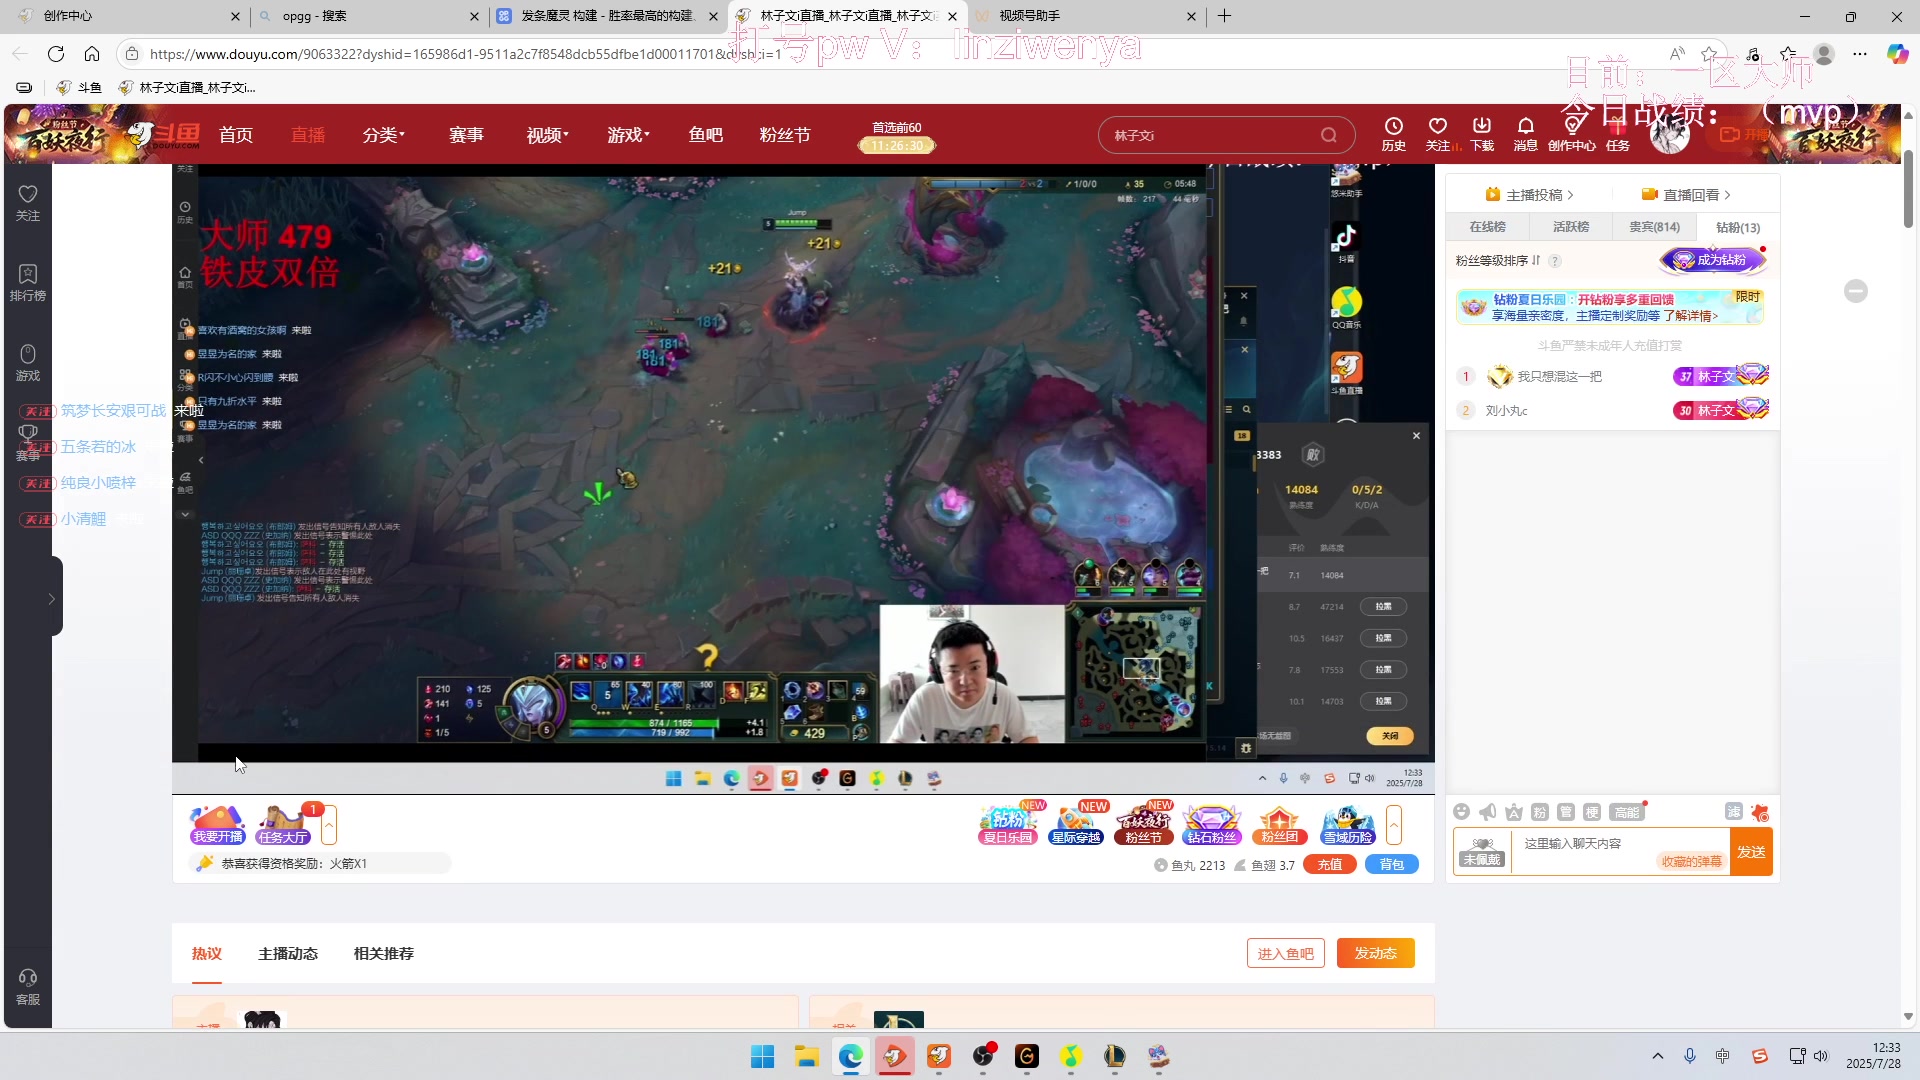Open 关注 in the left sidebar
Screen dimensions: 1920x1080
[28, 203]
